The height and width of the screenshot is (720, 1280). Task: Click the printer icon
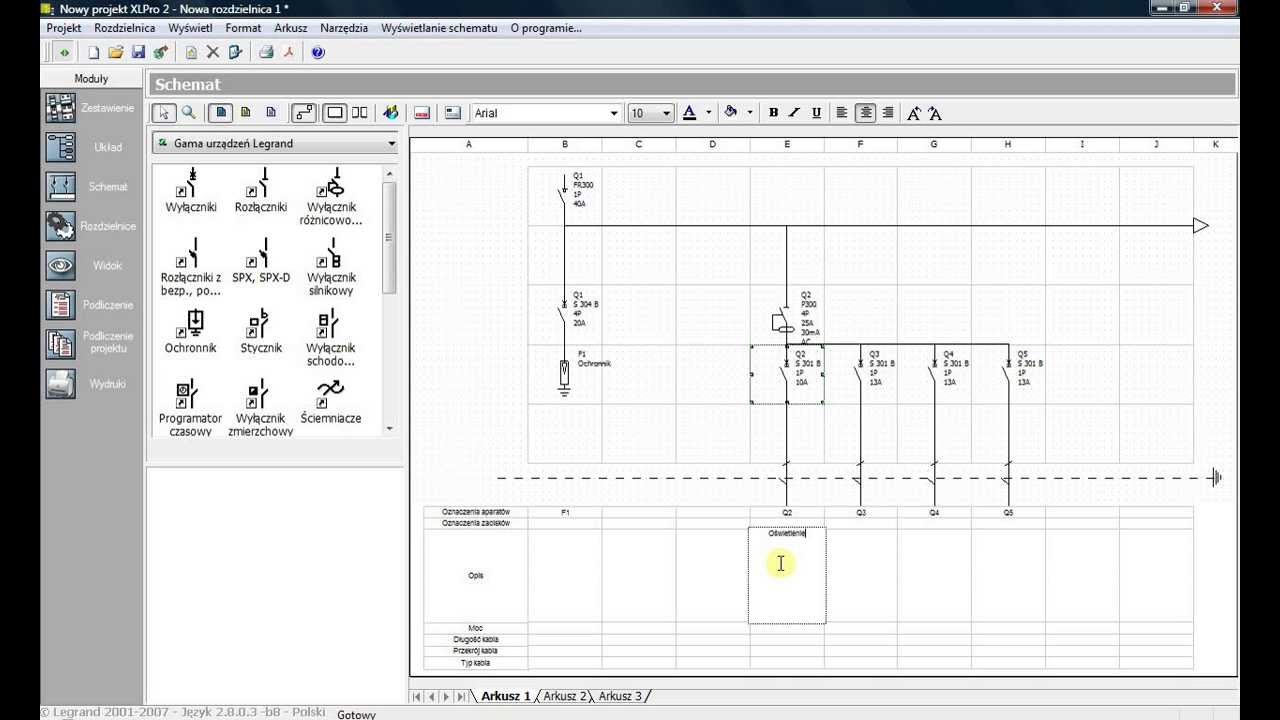(x=266, y=52)
